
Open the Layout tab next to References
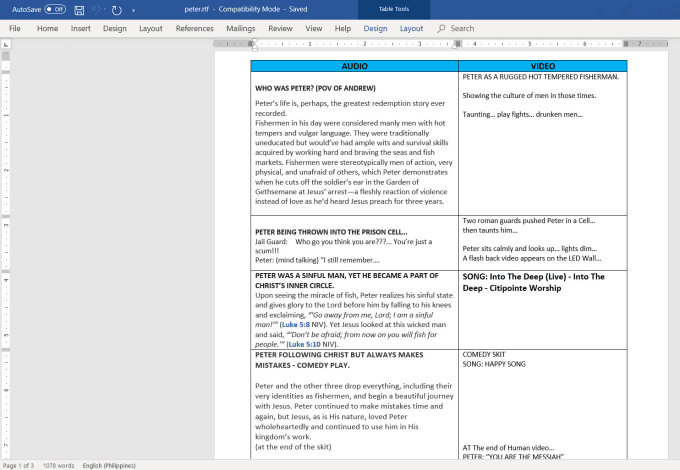[151, 29]
